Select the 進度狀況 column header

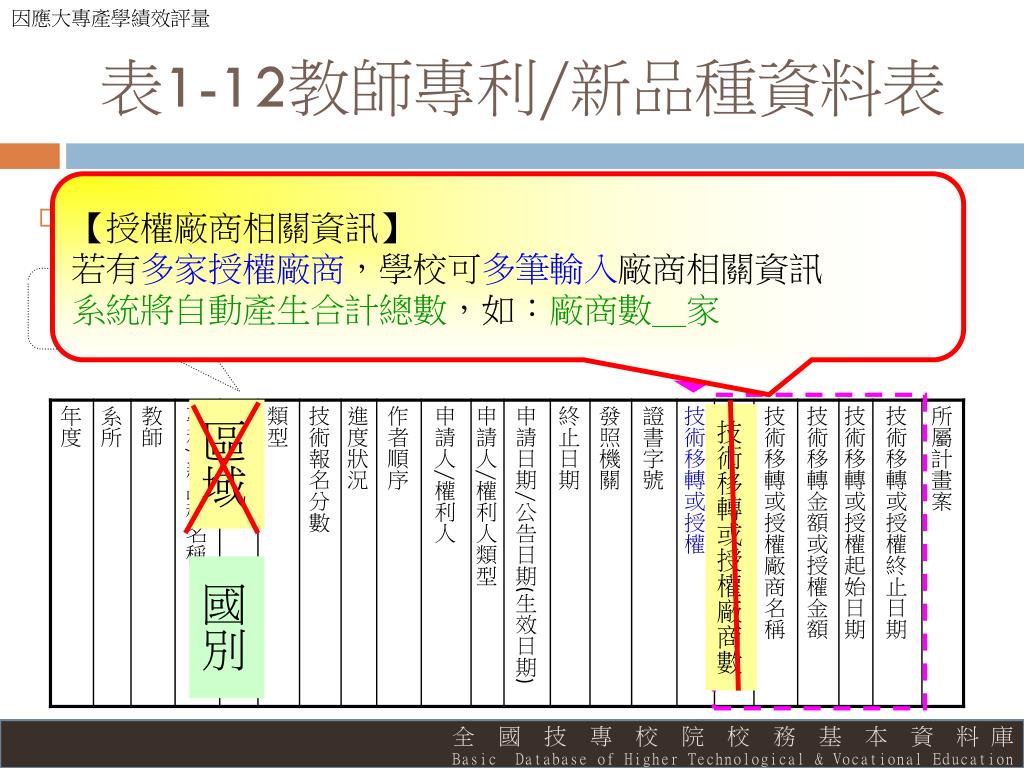[x=357, y=447]
